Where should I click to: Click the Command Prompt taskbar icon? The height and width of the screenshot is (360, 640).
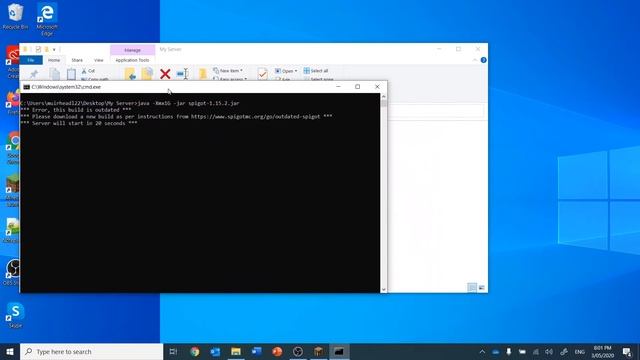339,351
